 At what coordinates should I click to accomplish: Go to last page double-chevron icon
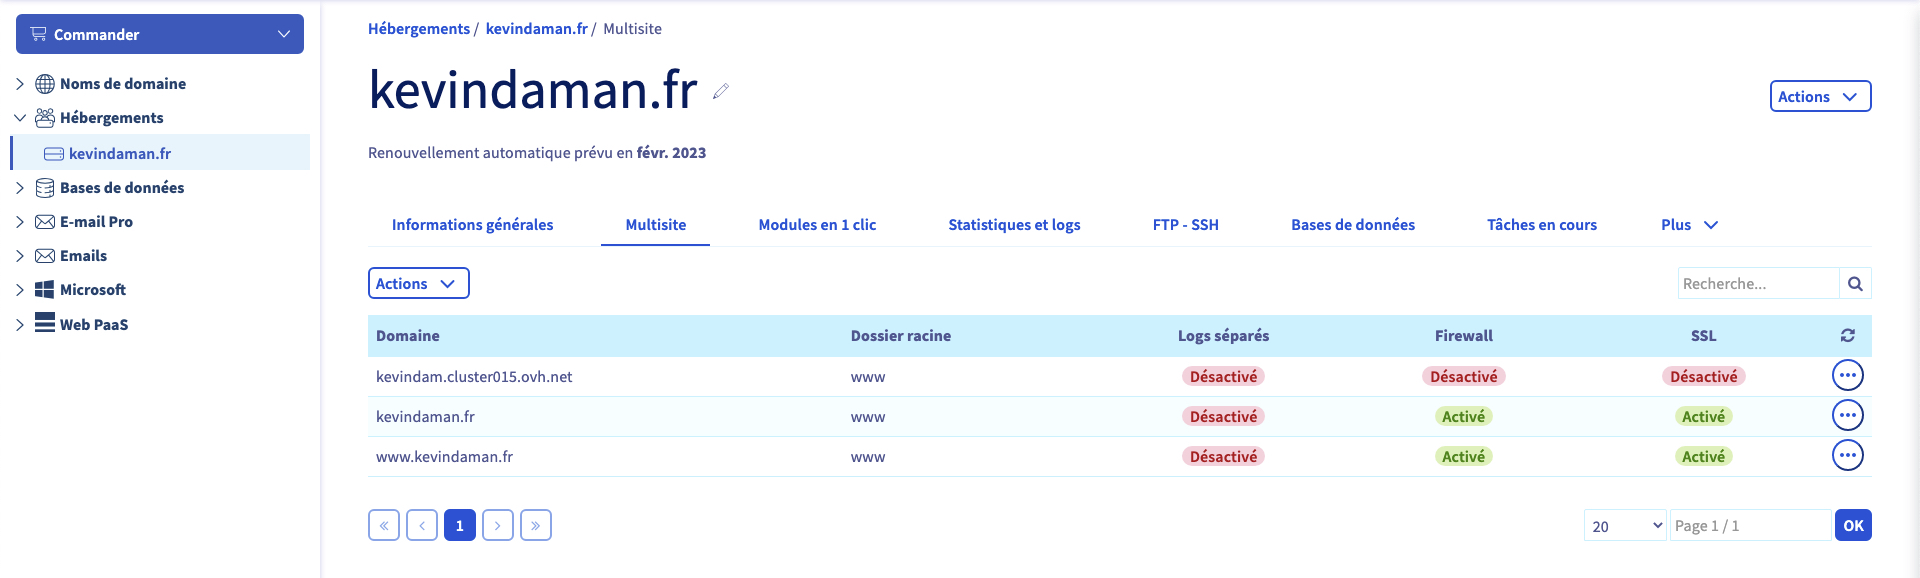536,525
